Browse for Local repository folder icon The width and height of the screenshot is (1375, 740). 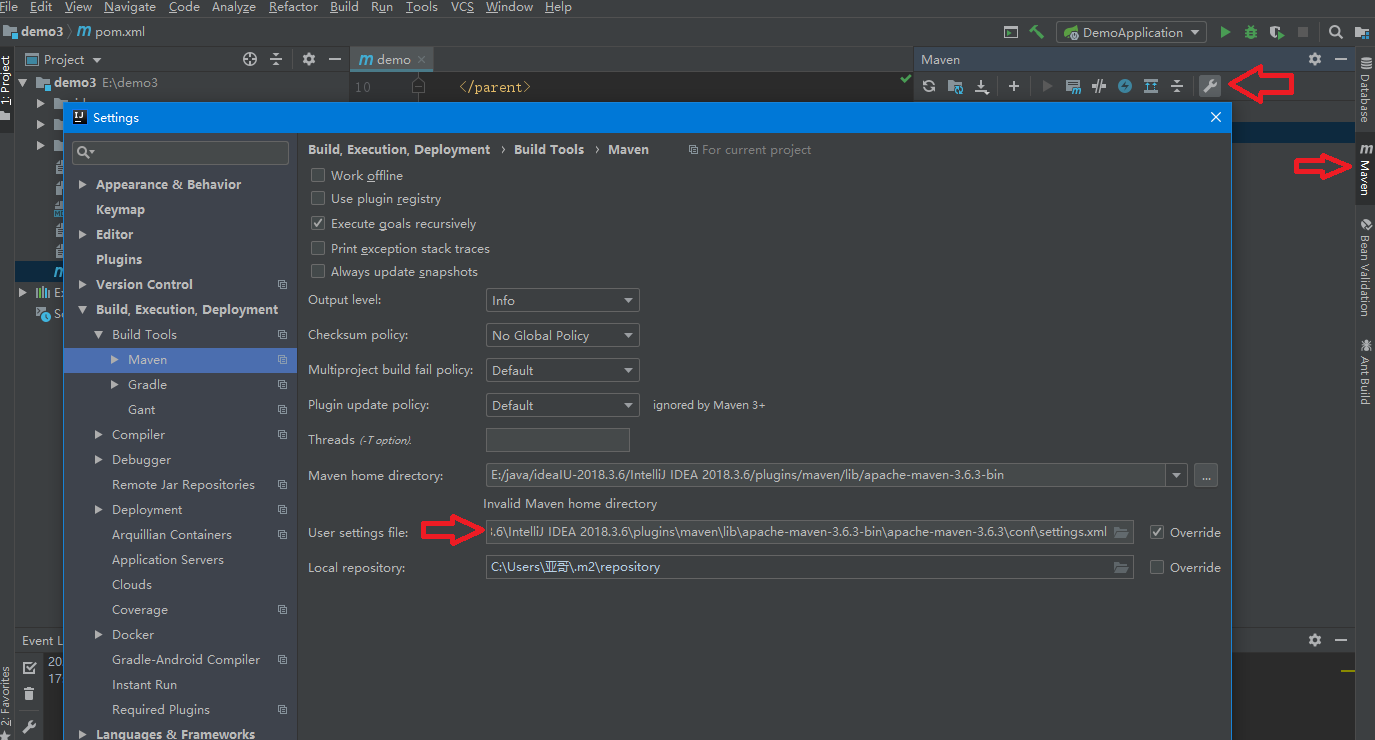pos(1121,567)
